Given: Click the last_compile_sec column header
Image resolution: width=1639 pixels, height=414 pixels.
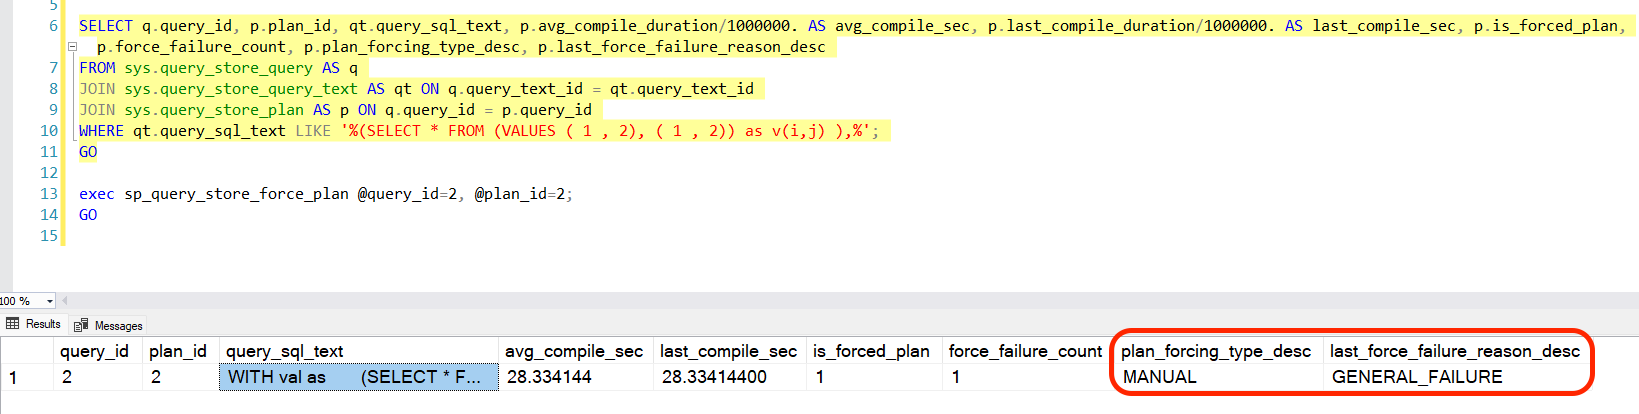Looking at the screenshot, I should click(x=728, y=351).
